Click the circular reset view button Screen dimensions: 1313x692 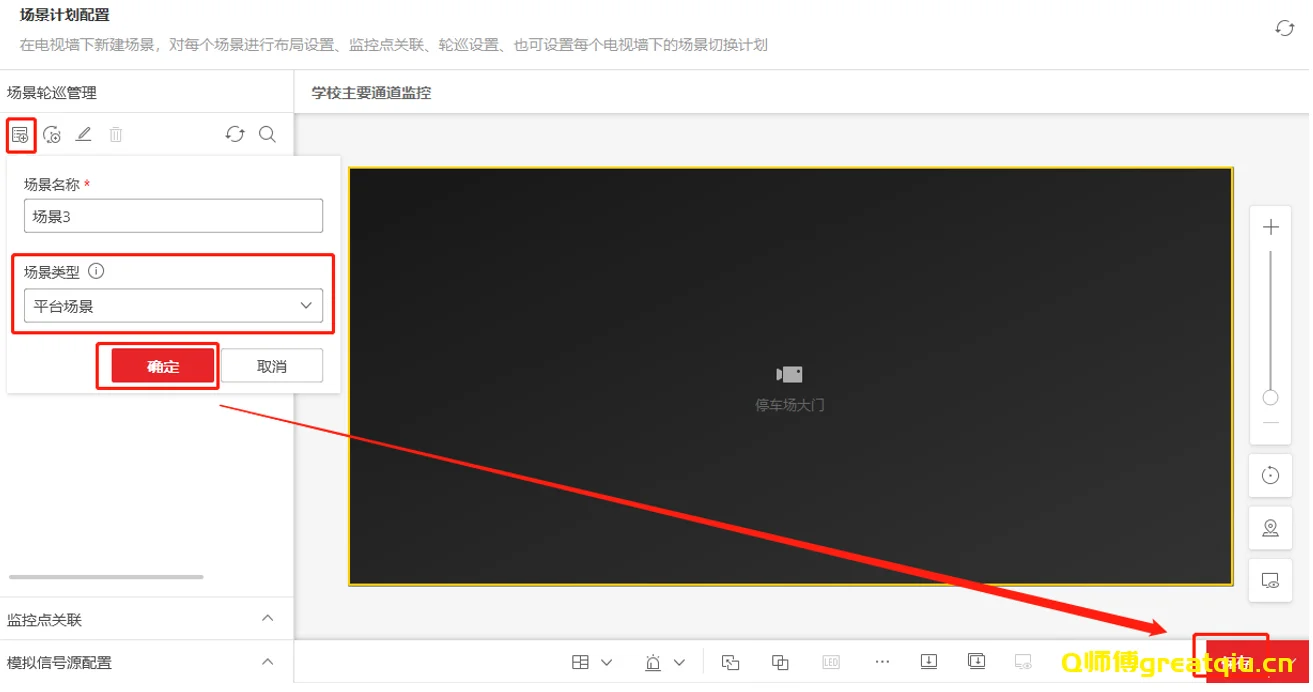point(1271,476)
